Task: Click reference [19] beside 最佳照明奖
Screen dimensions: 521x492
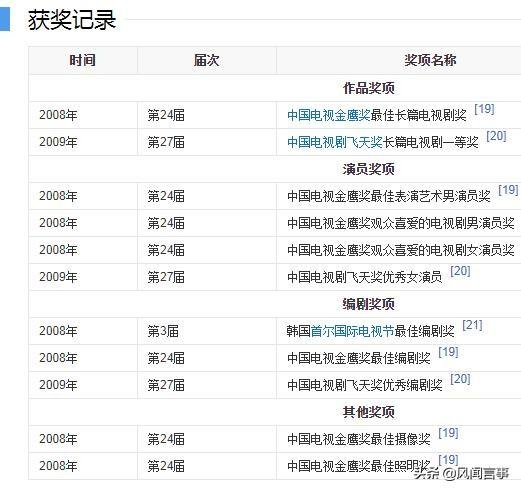Action: click(x=448, y=460)
